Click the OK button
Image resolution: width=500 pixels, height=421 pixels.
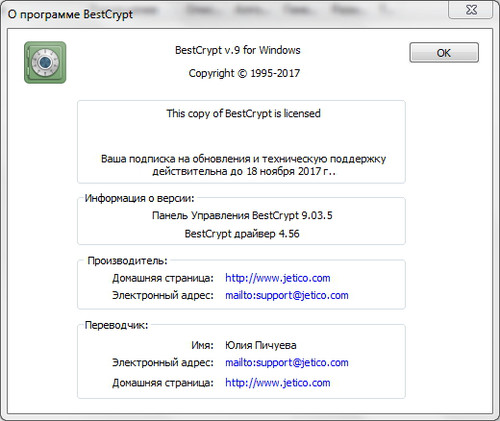444,53
